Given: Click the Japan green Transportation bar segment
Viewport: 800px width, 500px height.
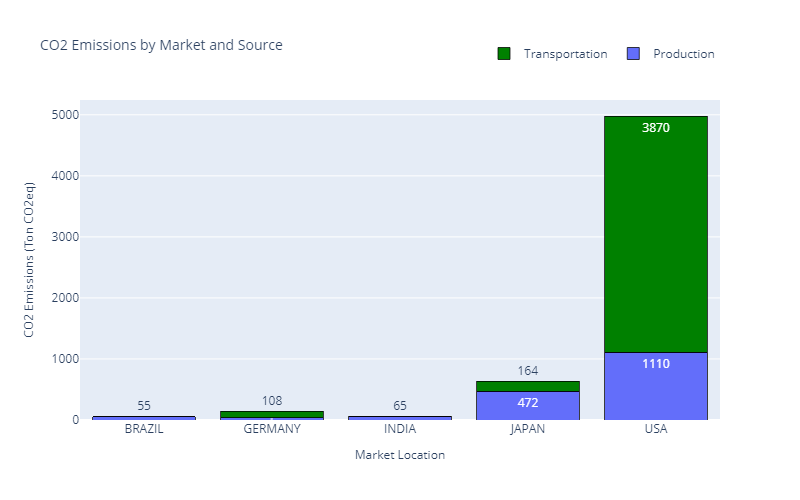Looking at the screenshot, I should (x=528, y=386).
